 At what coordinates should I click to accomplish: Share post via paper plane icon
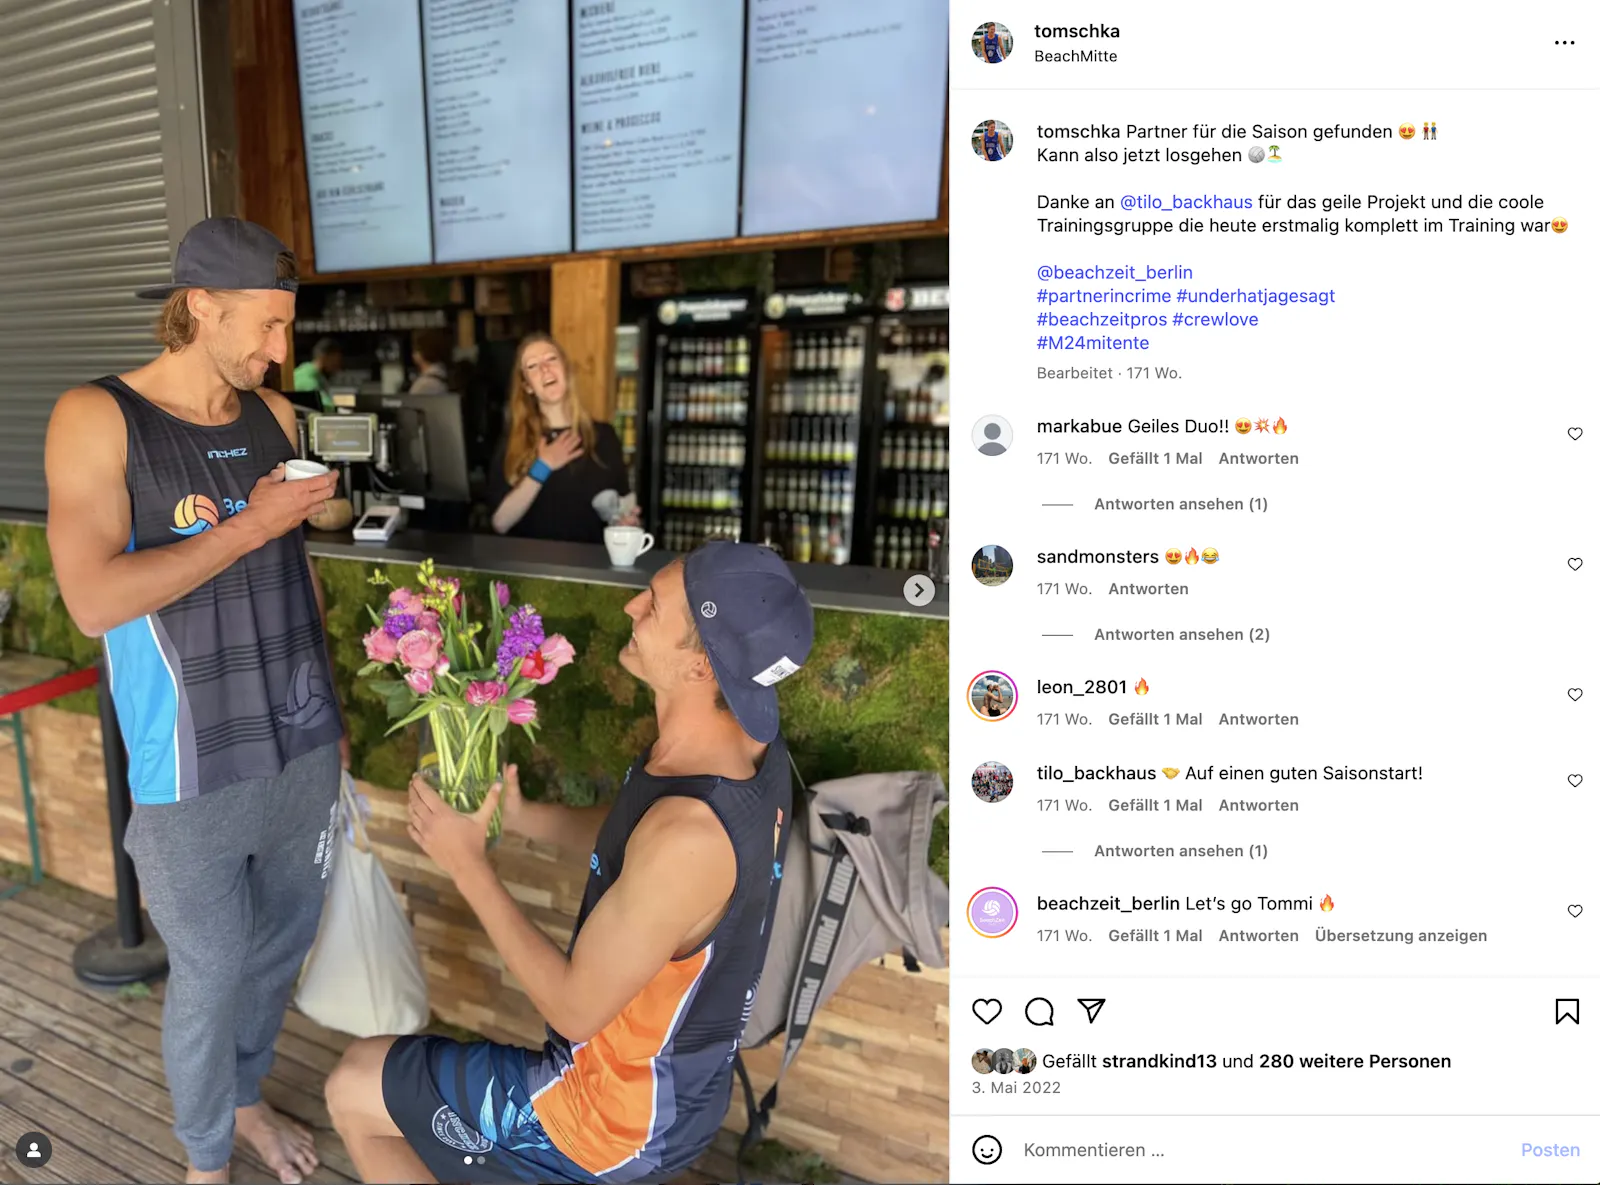pos(1091,1011)
